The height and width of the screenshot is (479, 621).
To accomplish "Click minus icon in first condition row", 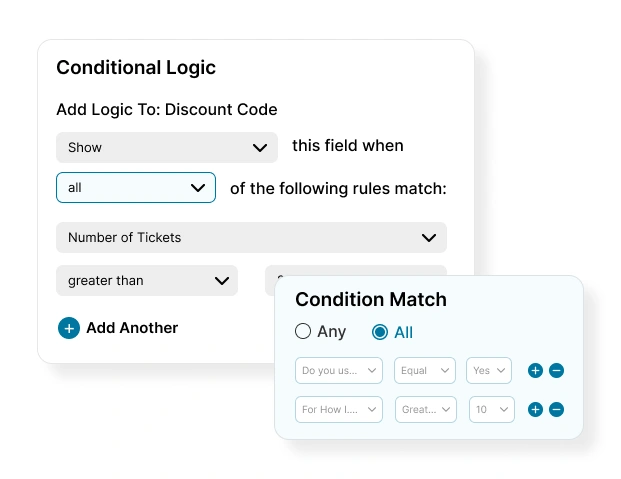I will pyautogui.click(x=557, y=370).
